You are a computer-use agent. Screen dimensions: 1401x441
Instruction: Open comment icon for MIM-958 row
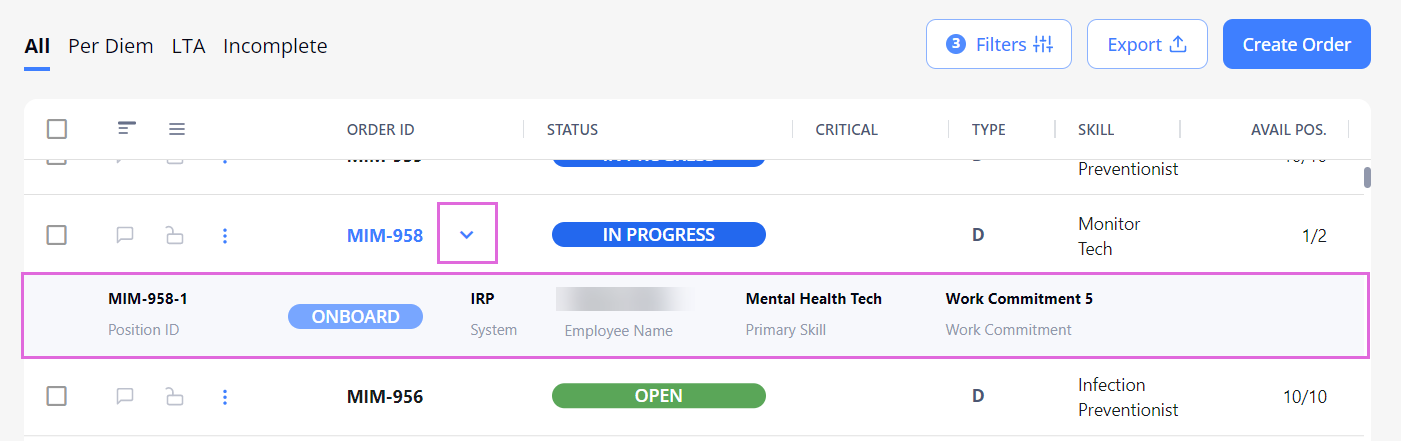click(x=125, y=236)
